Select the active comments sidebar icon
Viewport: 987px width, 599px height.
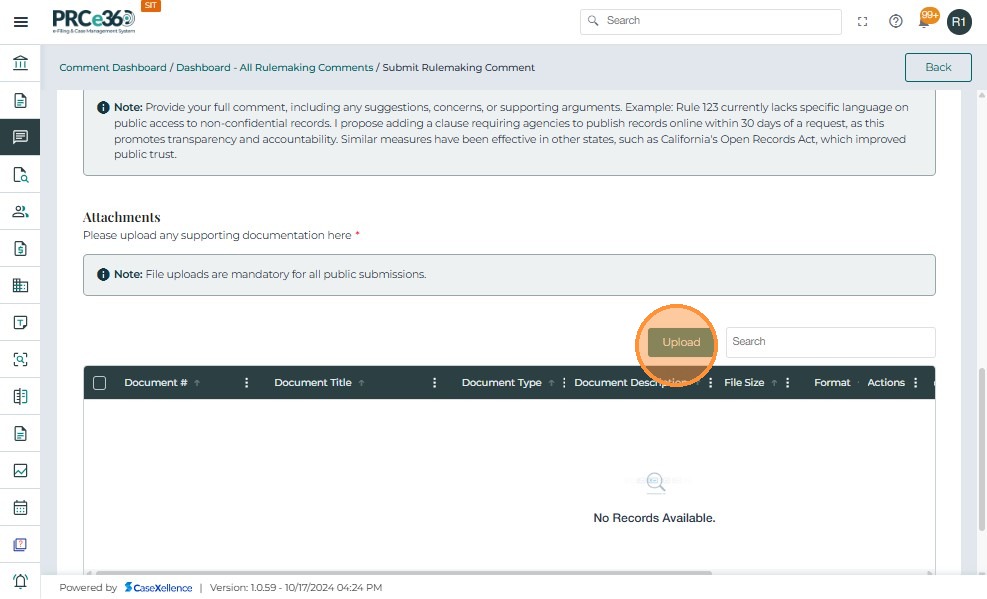(x=20, y=137)
